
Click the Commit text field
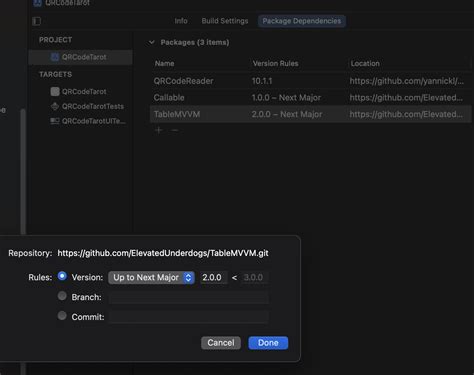189,317
